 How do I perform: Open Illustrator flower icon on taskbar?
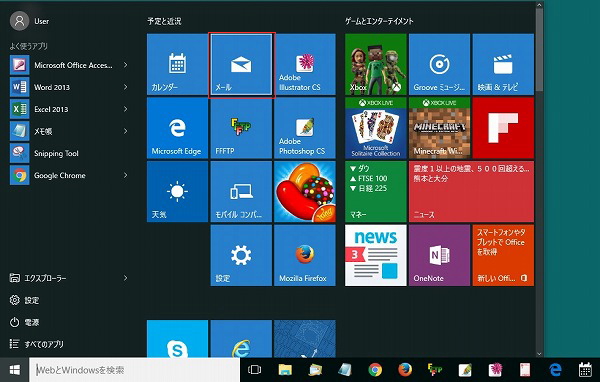coord(495,370)
